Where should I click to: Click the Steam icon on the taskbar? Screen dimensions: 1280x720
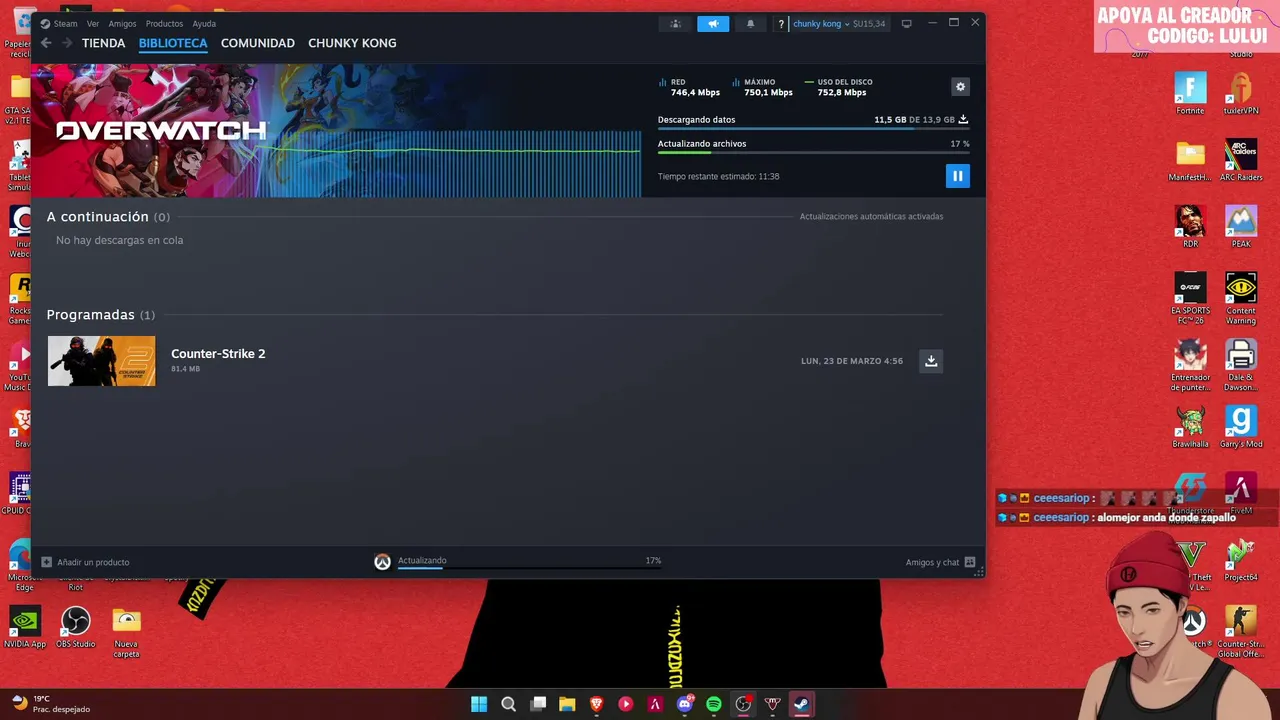click(802, 704)
